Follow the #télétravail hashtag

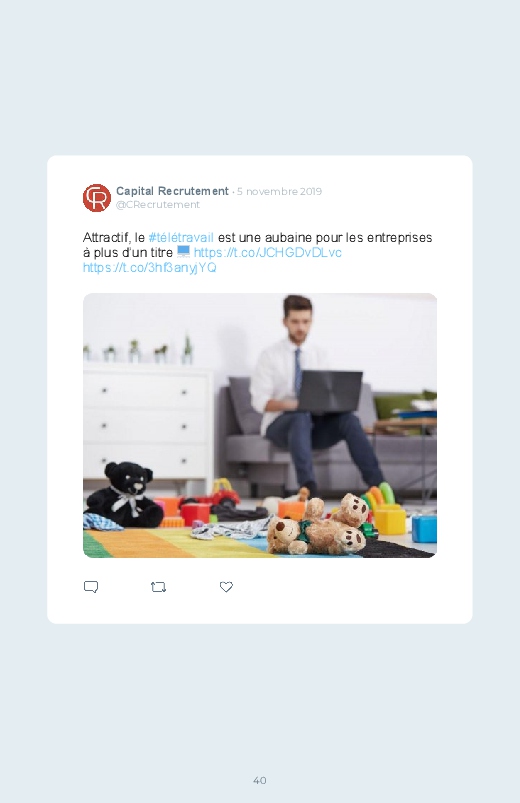[x=181, y=238]
